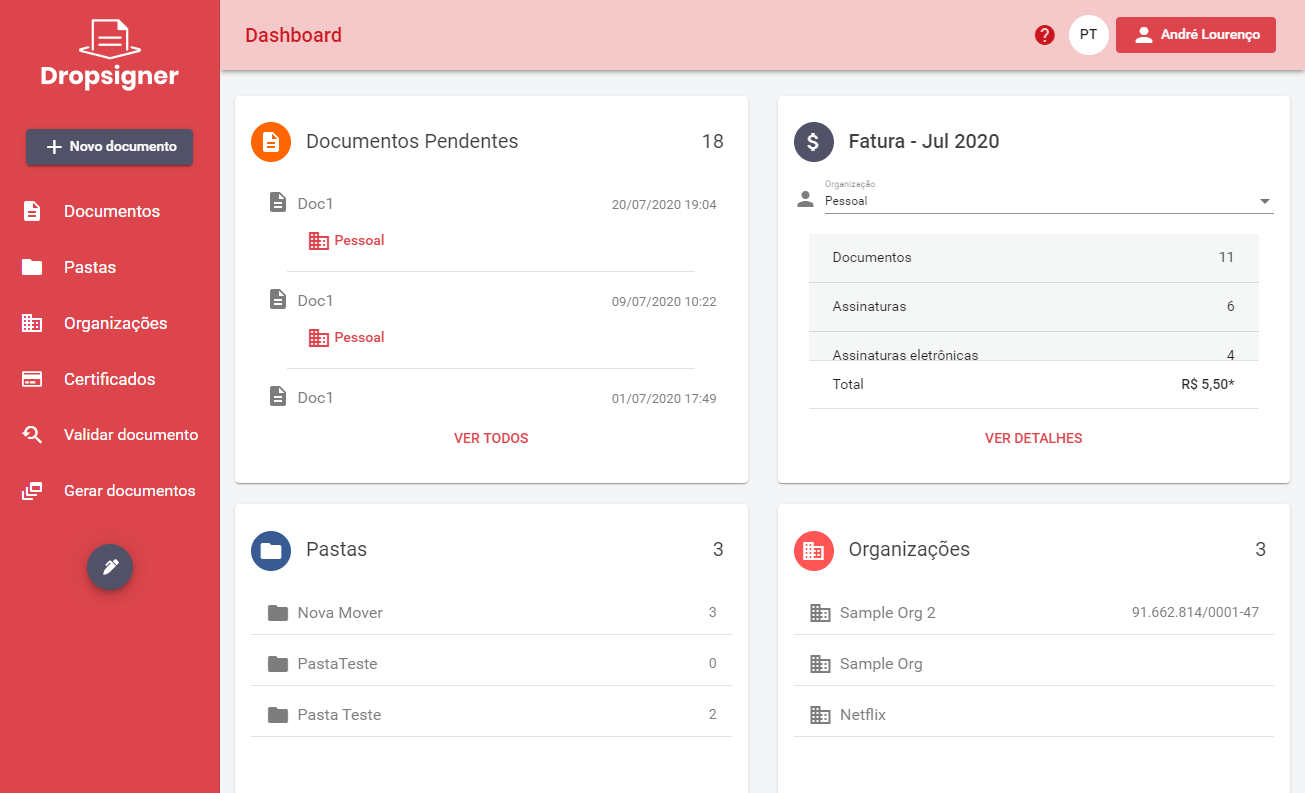The height and width of the screenshot is (793, 1305).
Task: Click the VER TODOS link
Action: pos(491,438)
